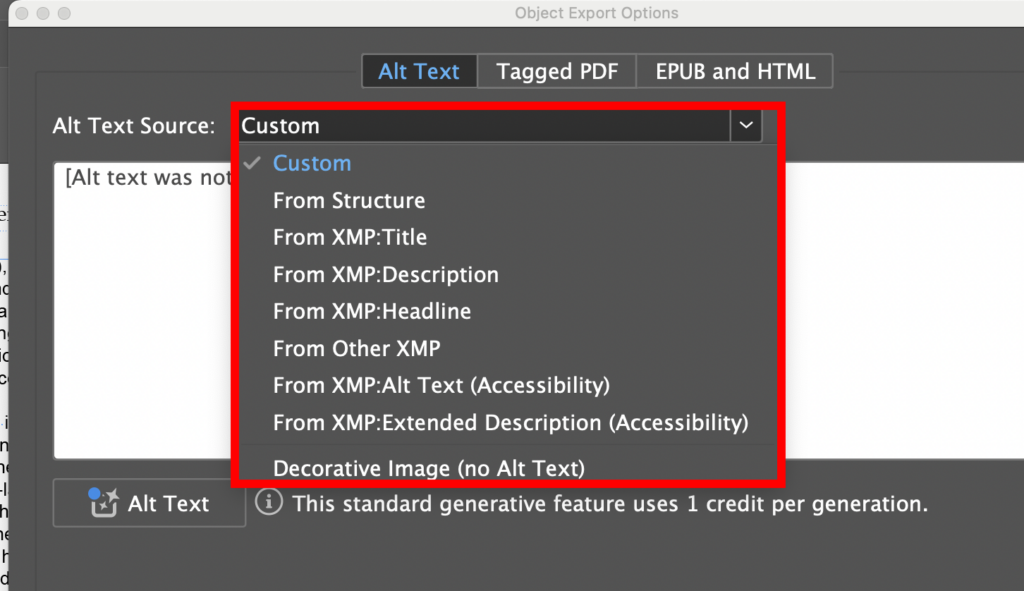
Task: Select From XMP:Headline option
Action: coord(372,311)
